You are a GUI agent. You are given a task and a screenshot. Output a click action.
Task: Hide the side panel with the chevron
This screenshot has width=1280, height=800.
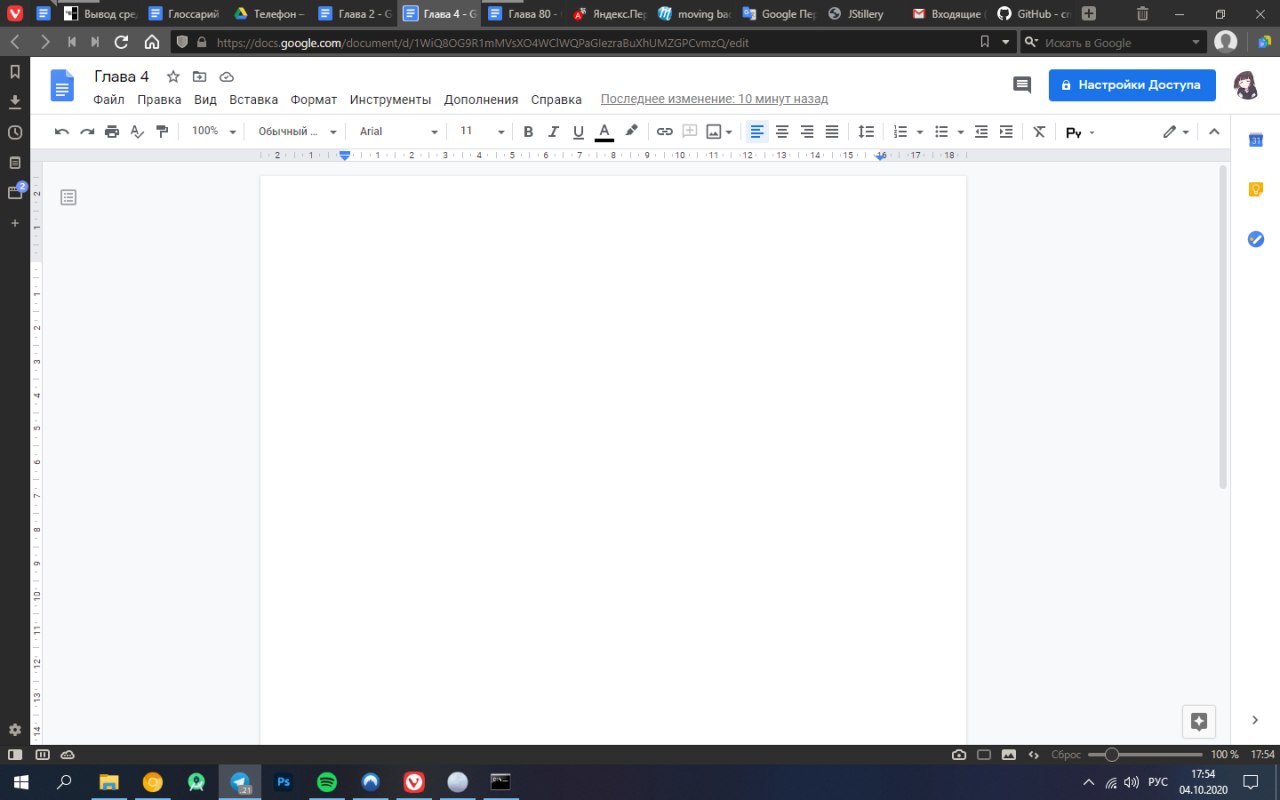1255,720
